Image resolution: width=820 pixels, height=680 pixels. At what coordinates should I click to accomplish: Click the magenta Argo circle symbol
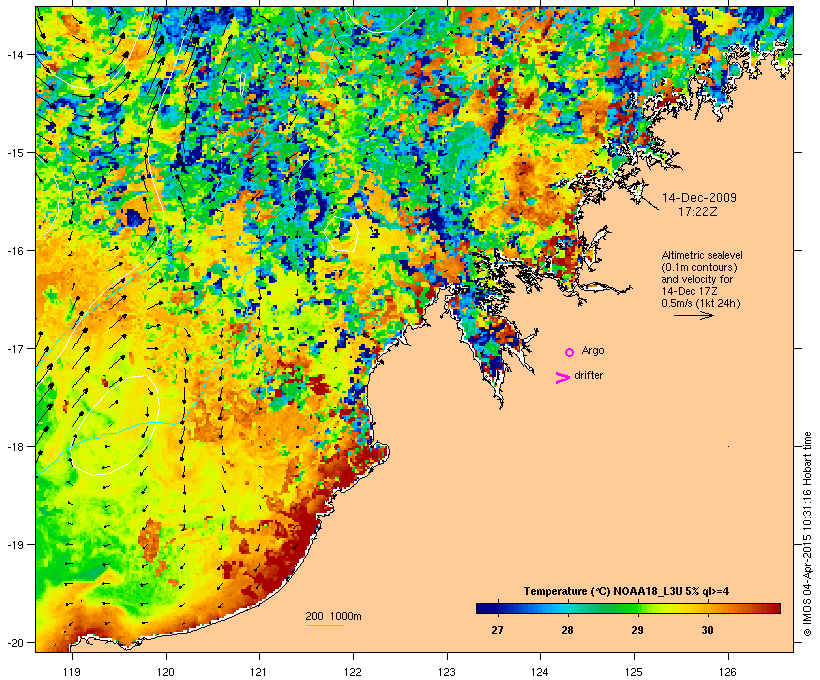[x=570, y=353]
